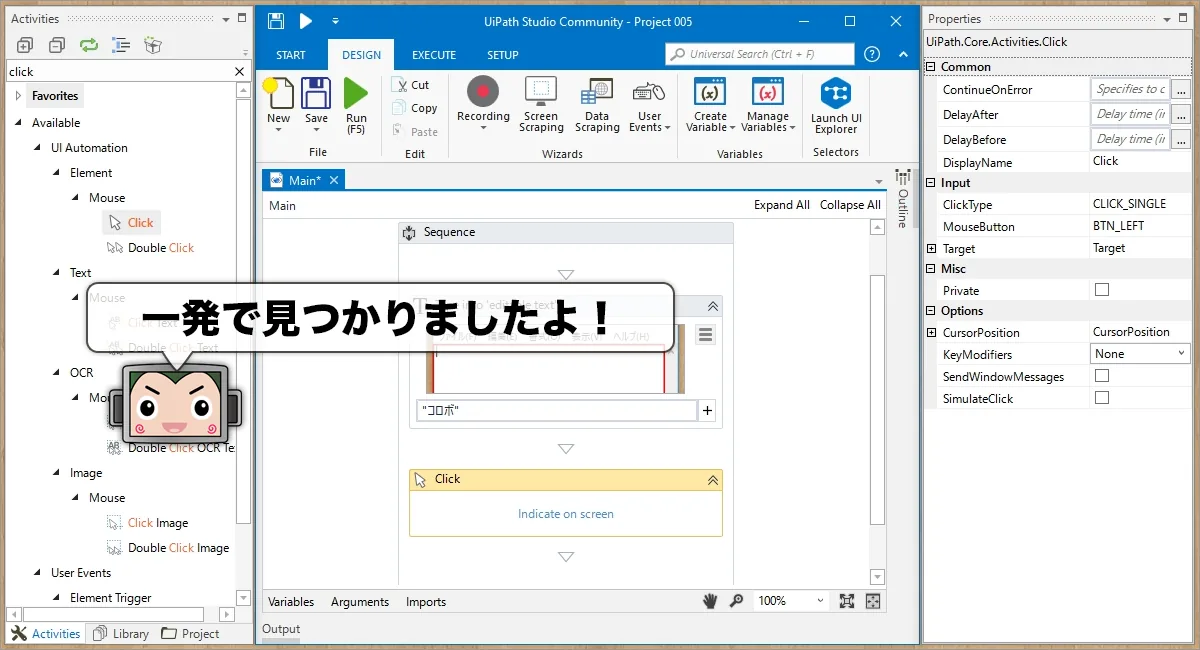Click Collapse All in designer
Screen dimensions: 1200x650
[850, 205]
